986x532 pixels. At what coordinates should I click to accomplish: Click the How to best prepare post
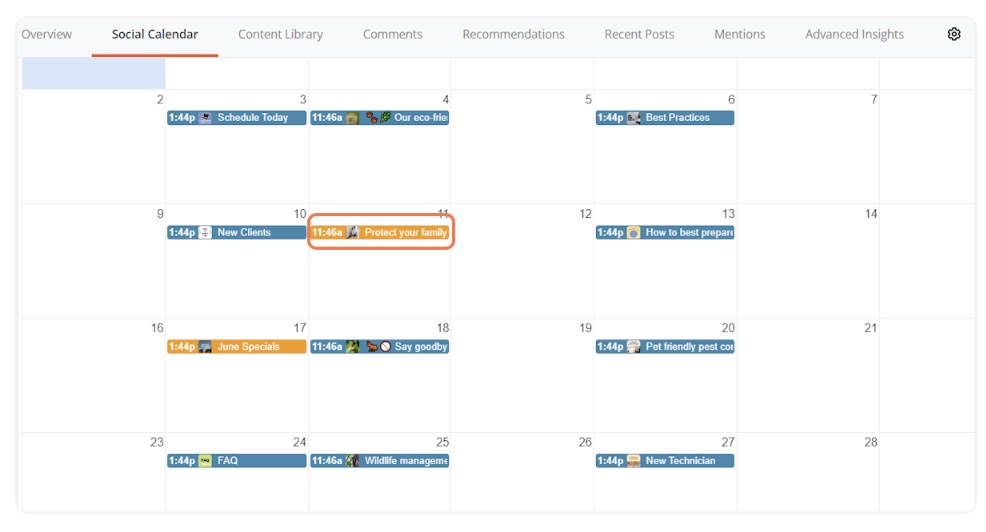click(x=665, y=233)
